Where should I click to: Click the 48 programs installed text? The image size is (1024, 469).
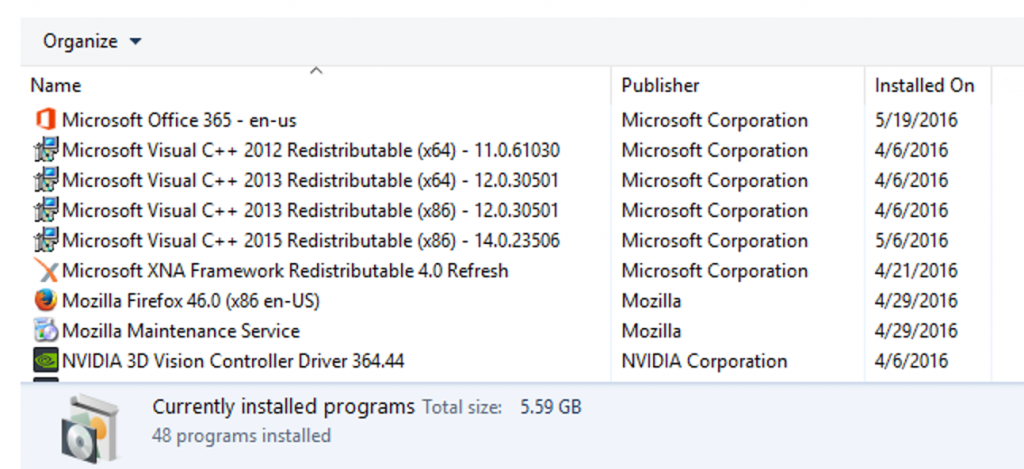[x=242, y=436]
